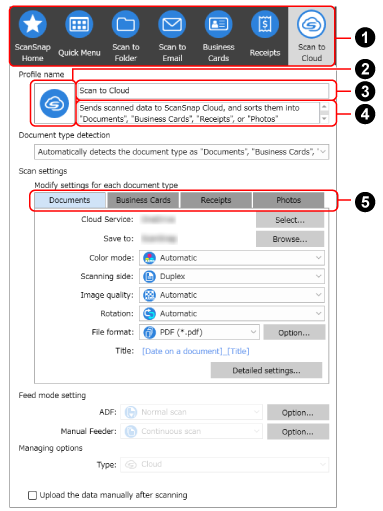Open the Rotation dropdown
Image resolution: width=383 pixels, height=511 pixels.
click(x=232, y=314)
